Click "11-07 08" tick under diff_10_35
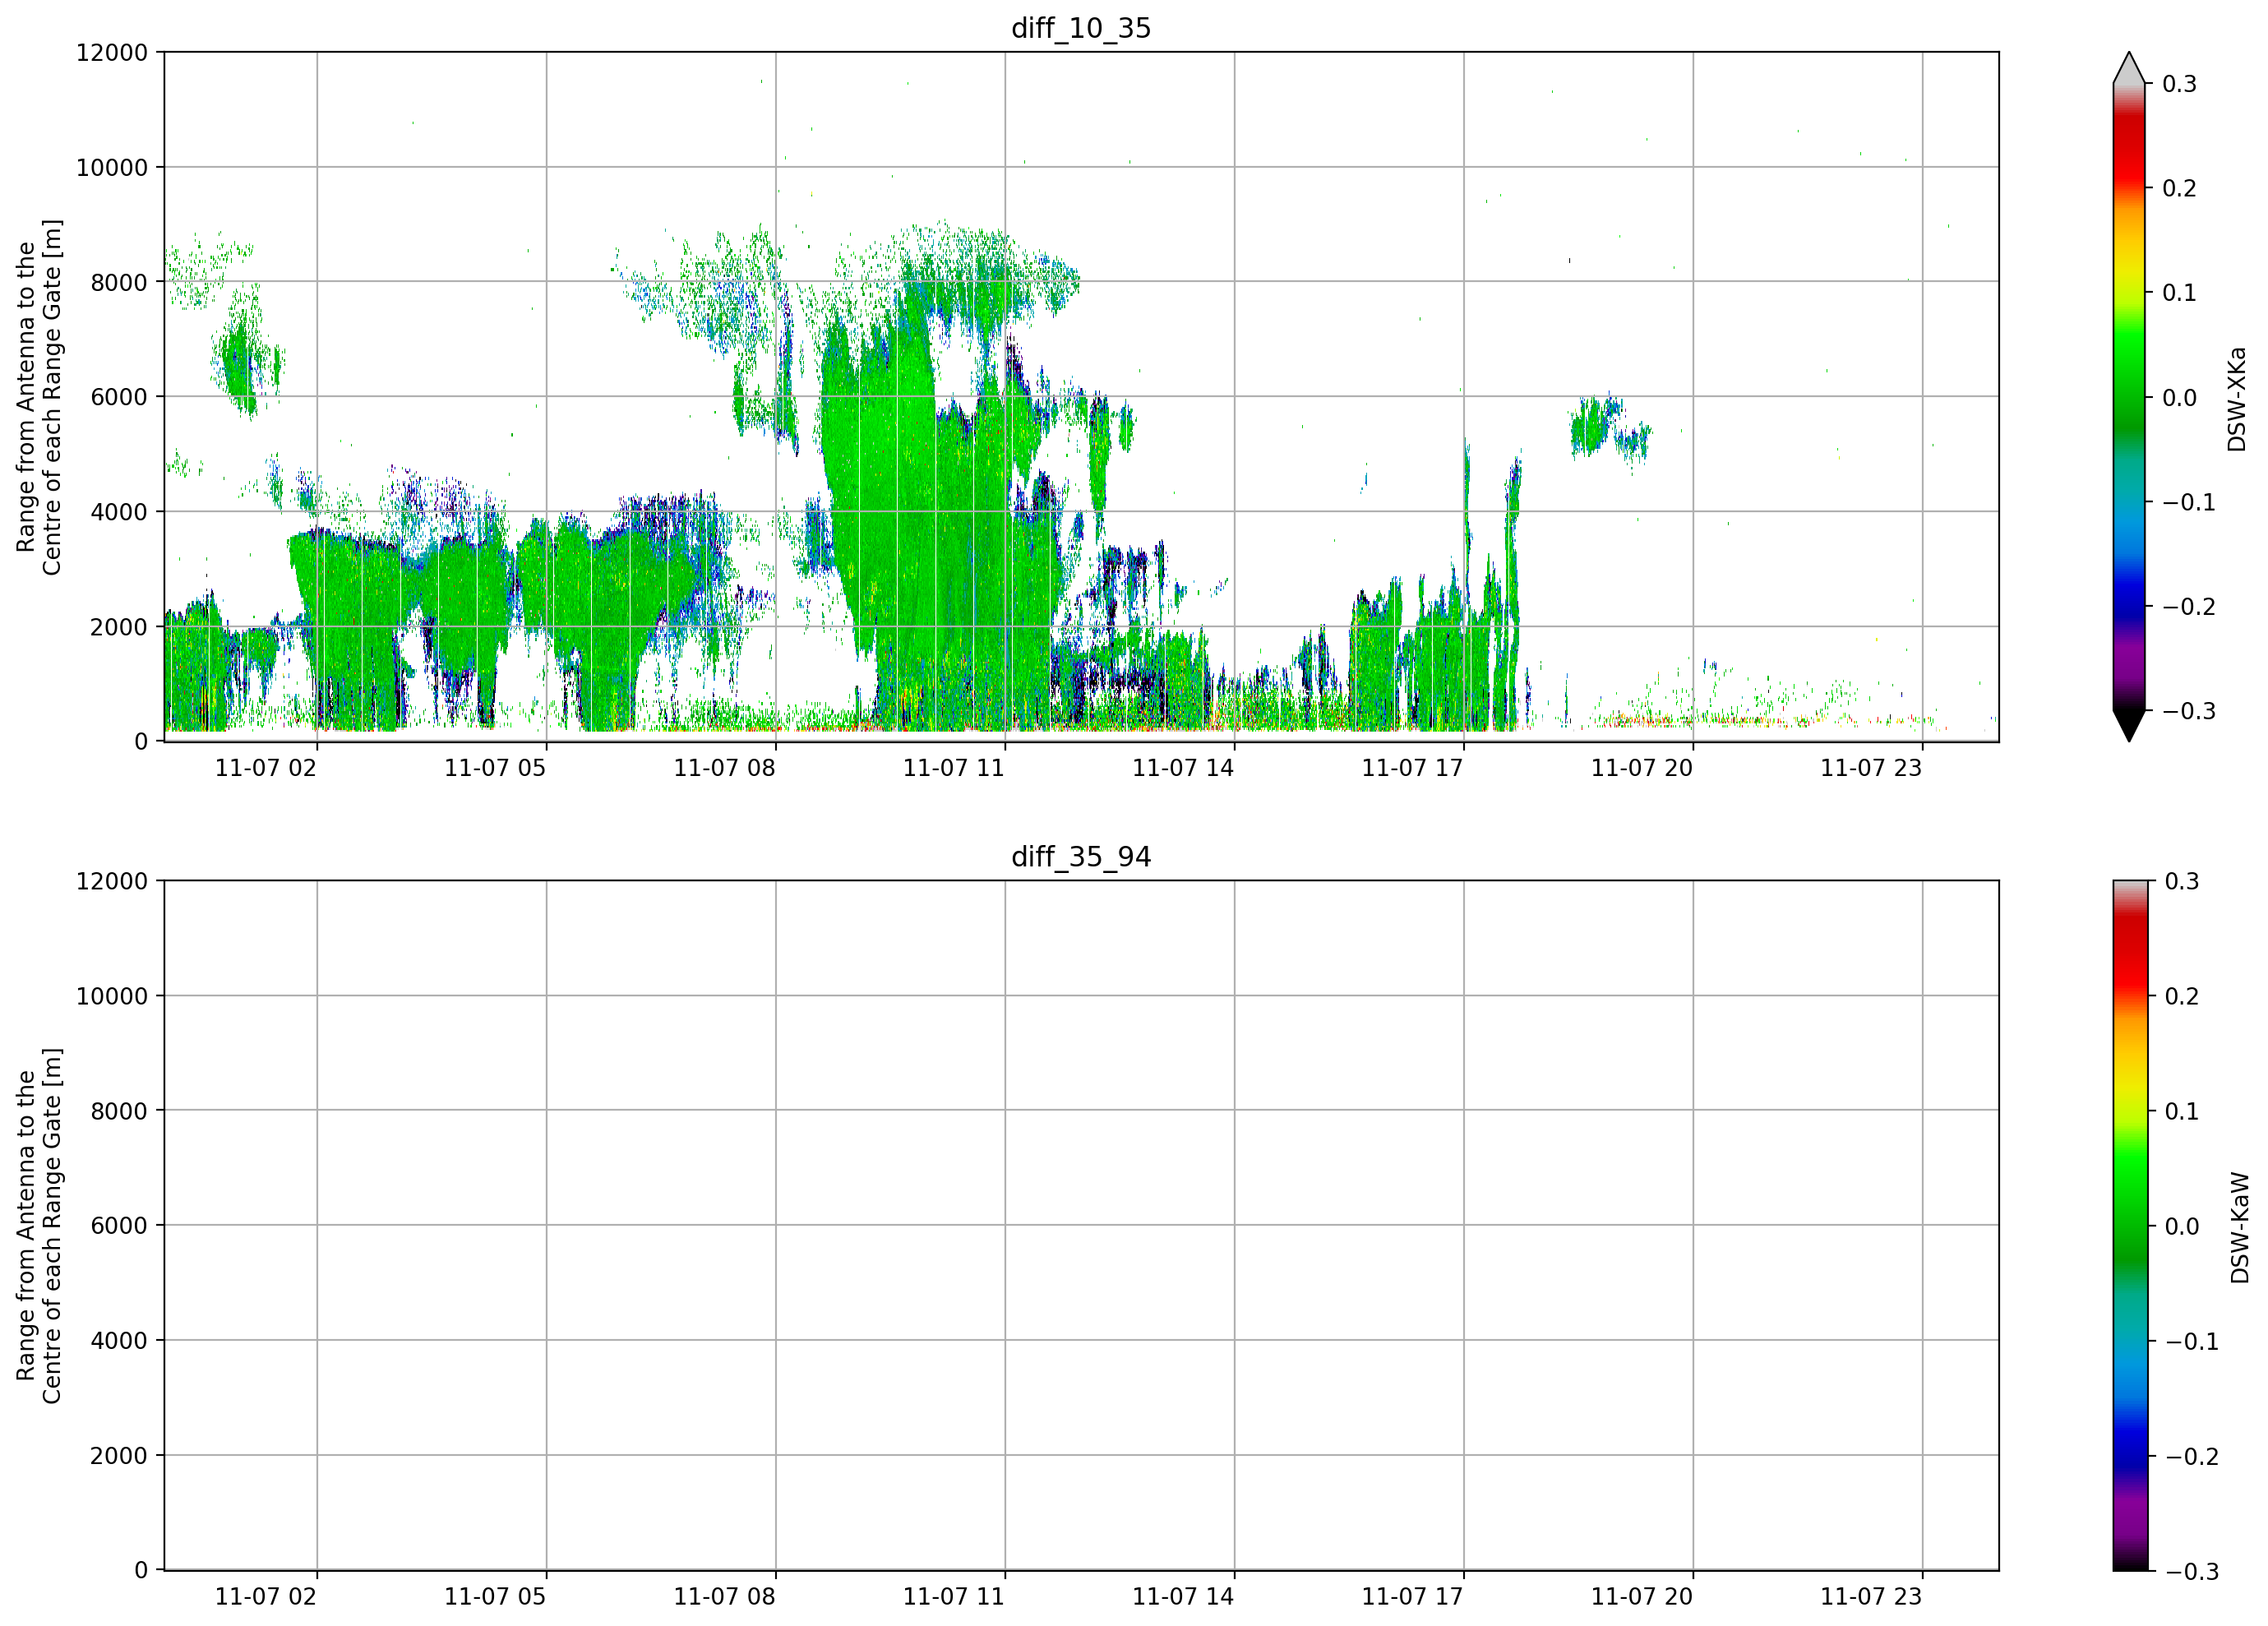The height and width of the screenshot is (1626, 2268). [x=724, y=768]
